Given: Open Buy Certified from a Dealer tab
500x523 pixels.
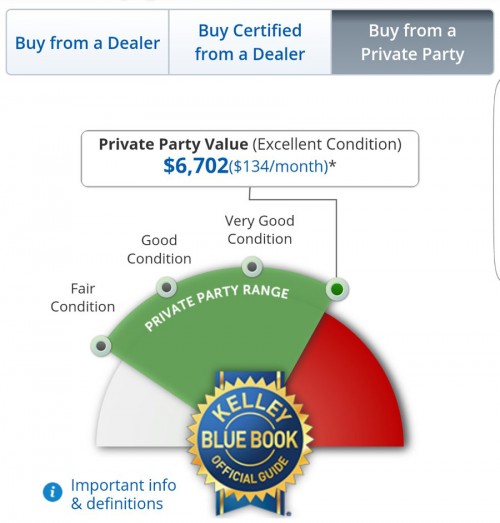Looking at the screenshot, I should pos(250,42).
